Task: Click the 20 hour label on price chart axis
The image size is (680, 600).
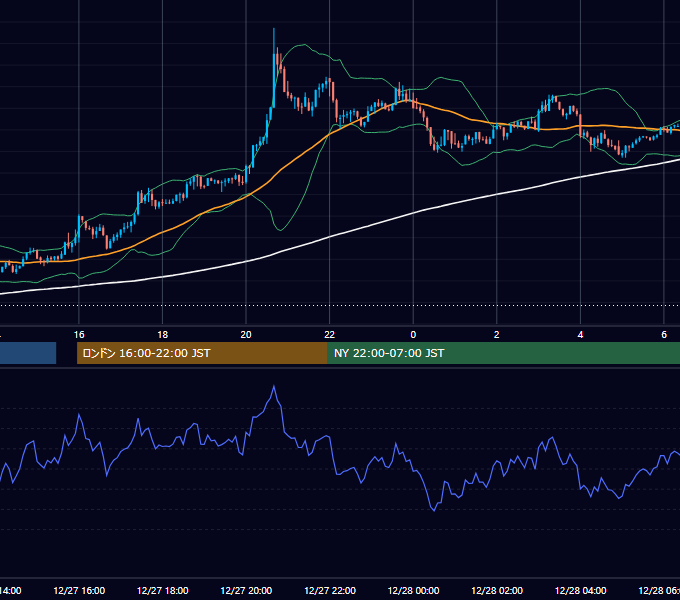Action: [x=246, y=335]
